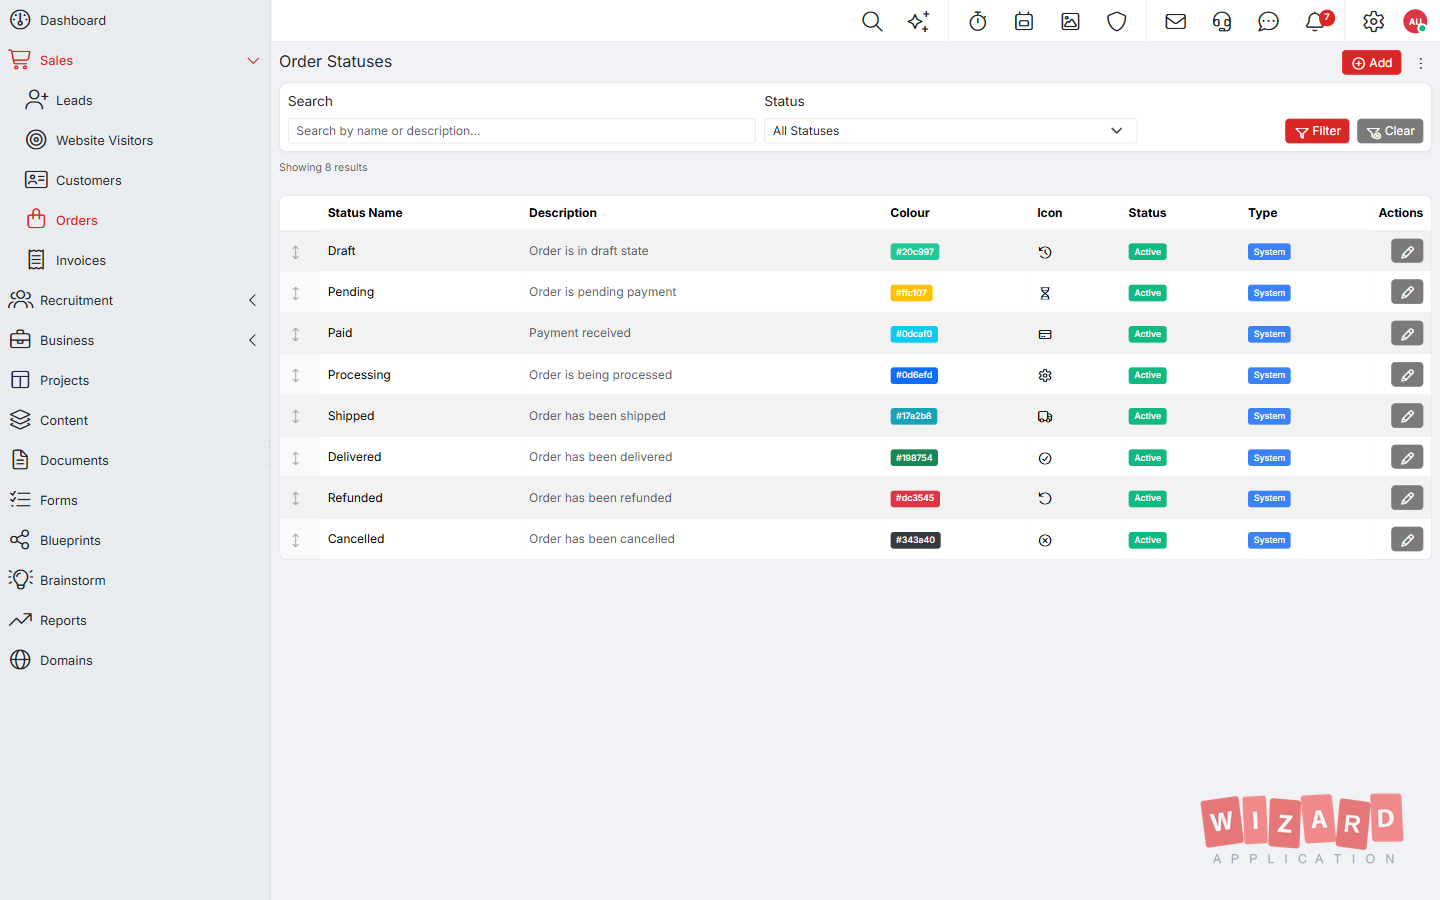
Task: Click 'Order has been delivered' description
Action: pos(600,457)
